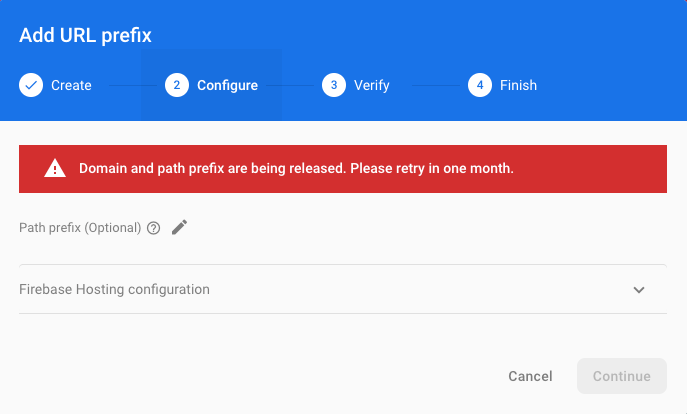Go to the Create step label
The width and height of the screenshot is (687, 414).
pos(71,85)
